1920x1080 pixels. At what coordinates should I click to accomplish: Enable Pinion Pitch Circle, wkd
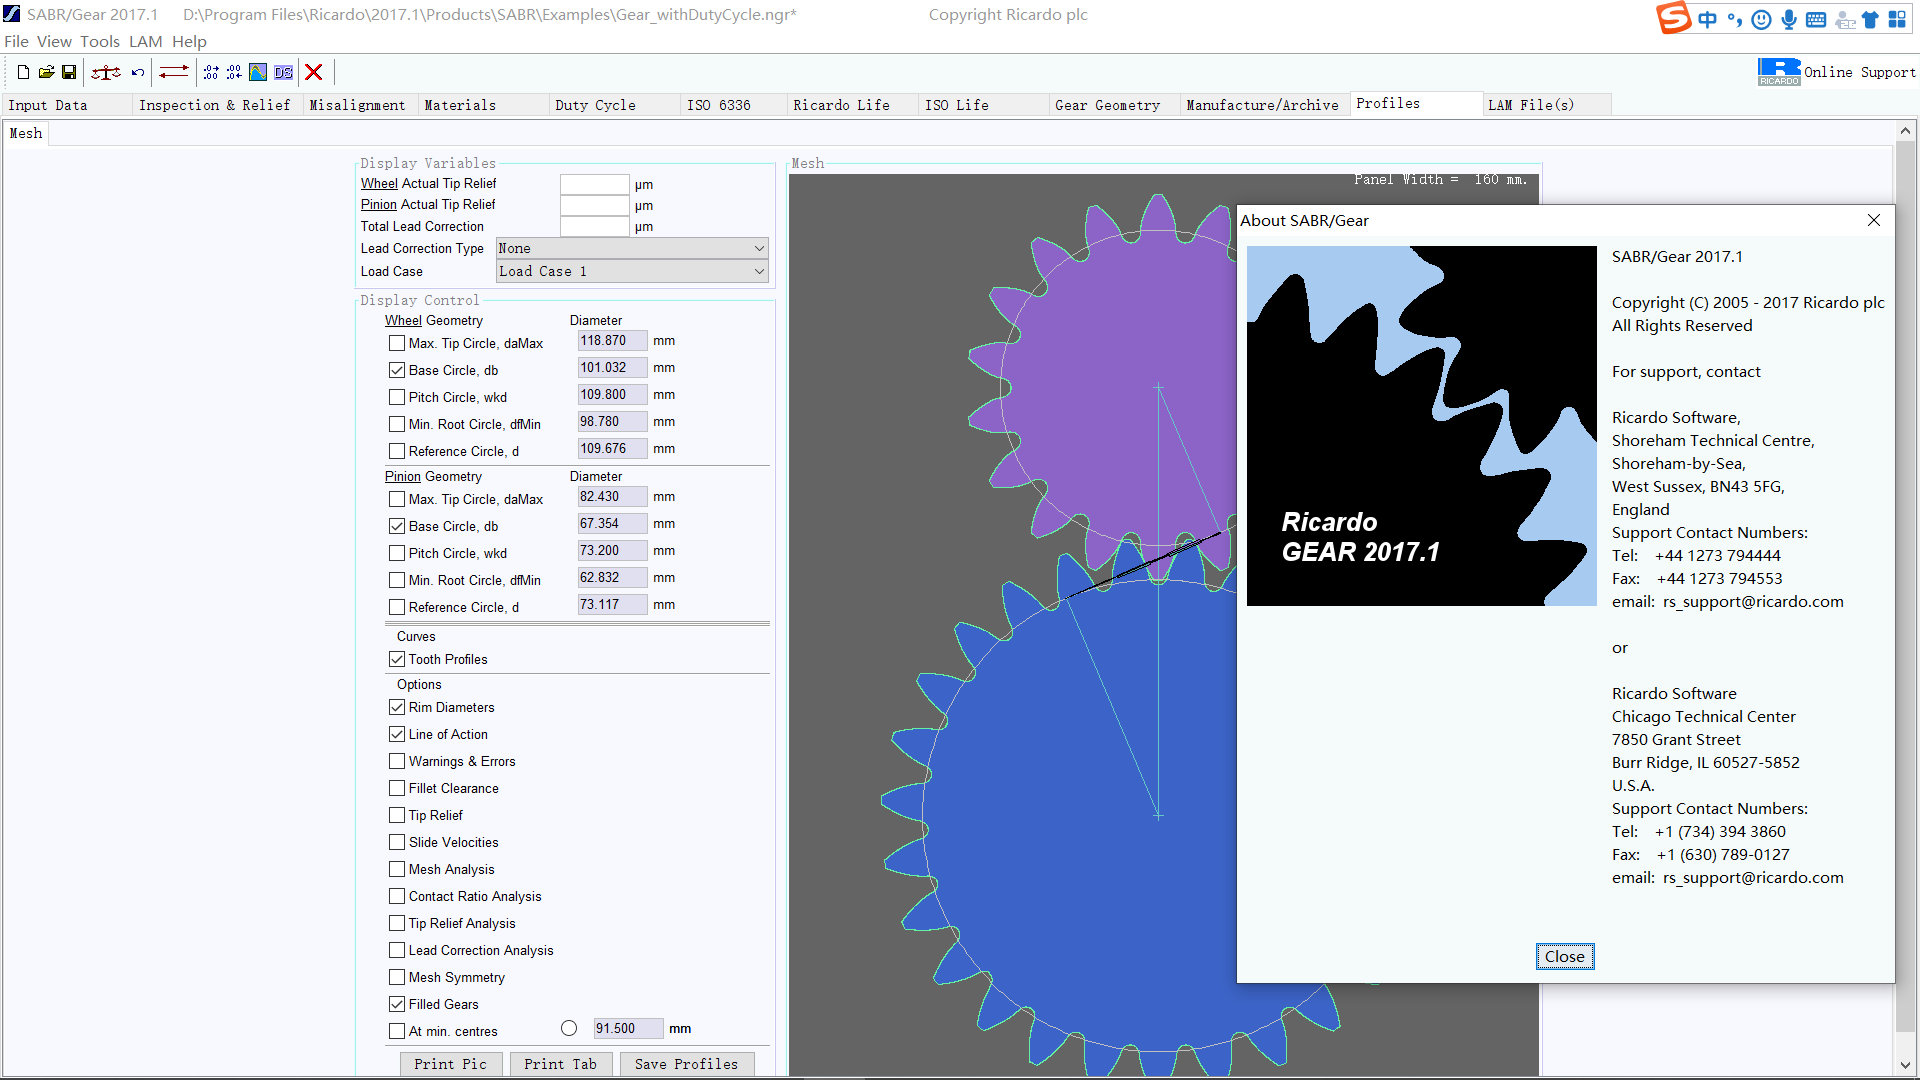[x=397, y=553]
